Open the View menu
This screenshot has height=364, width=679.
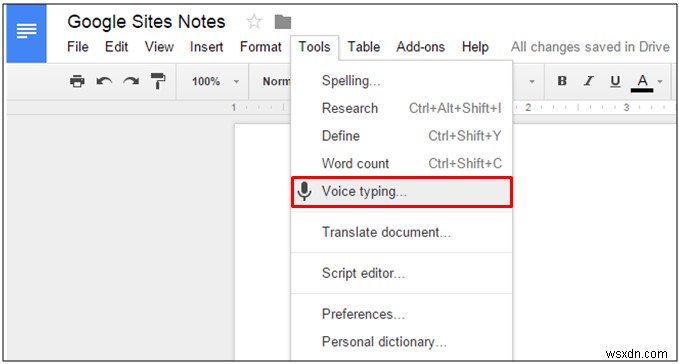pos(159,47)
